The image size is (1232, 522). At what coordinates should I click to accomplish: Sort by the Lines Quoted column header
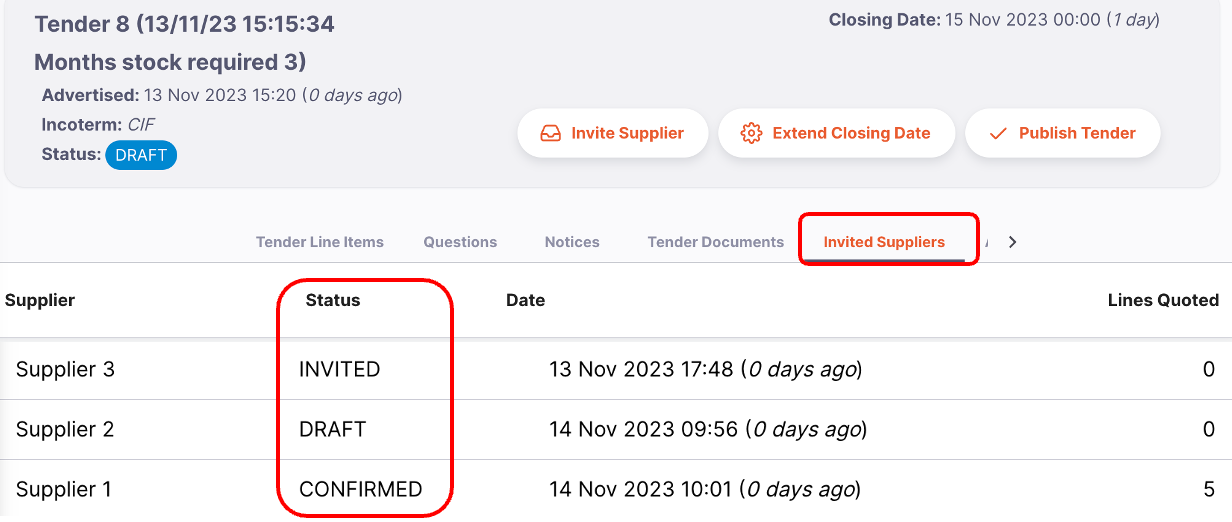(x=1163, y=300)
